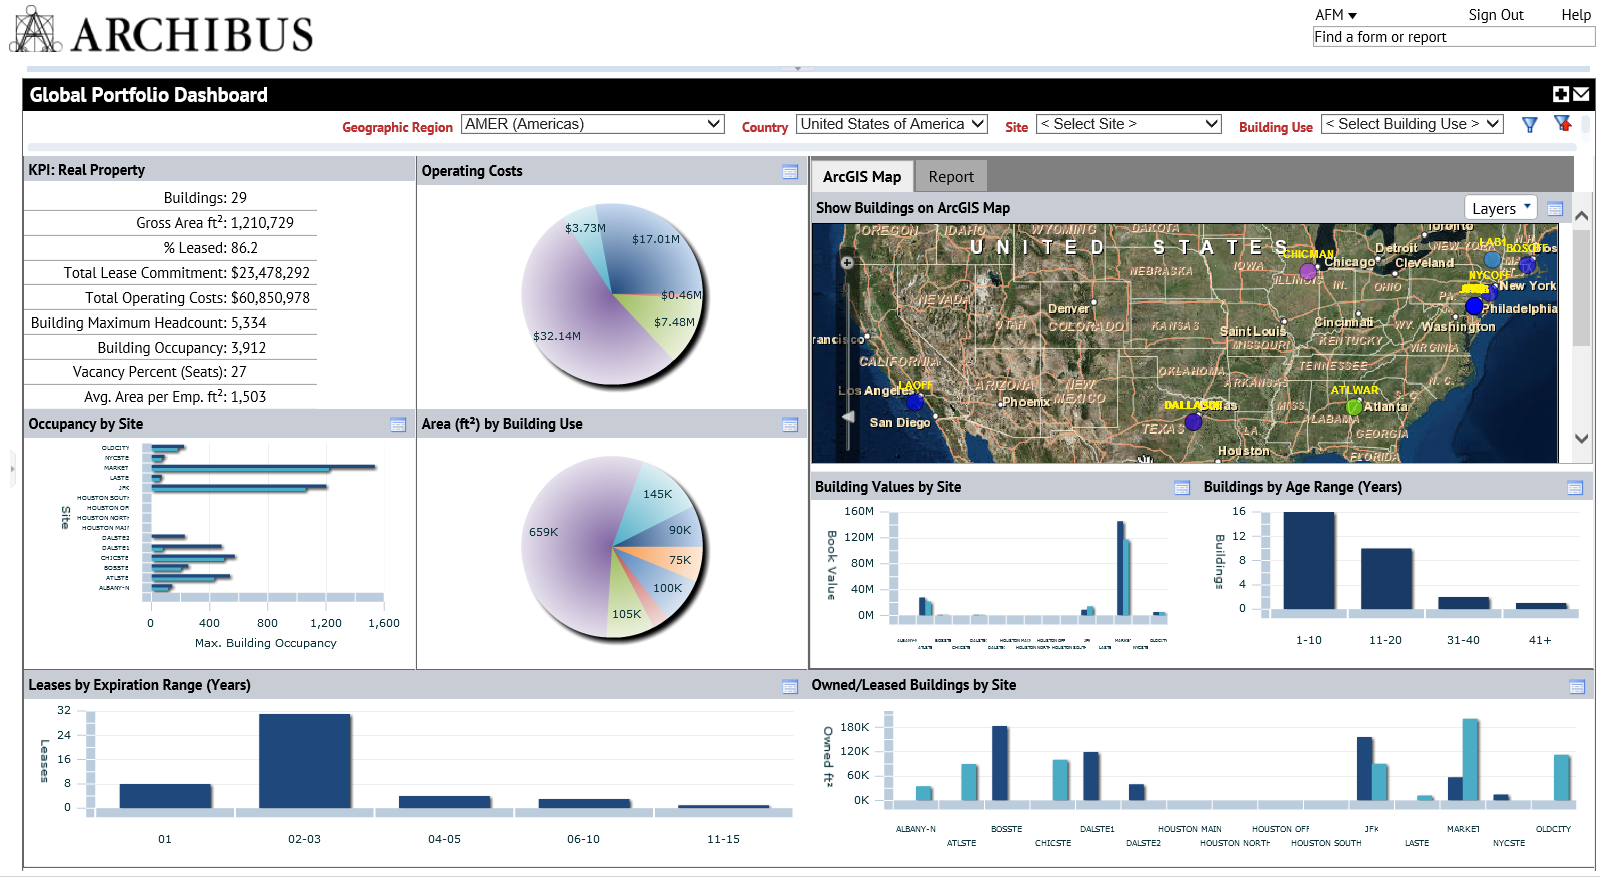This screenshot has height=877, width=1600.
Task: Open Leases by Expiration Range options icon
Action: [x=790, y=686]
